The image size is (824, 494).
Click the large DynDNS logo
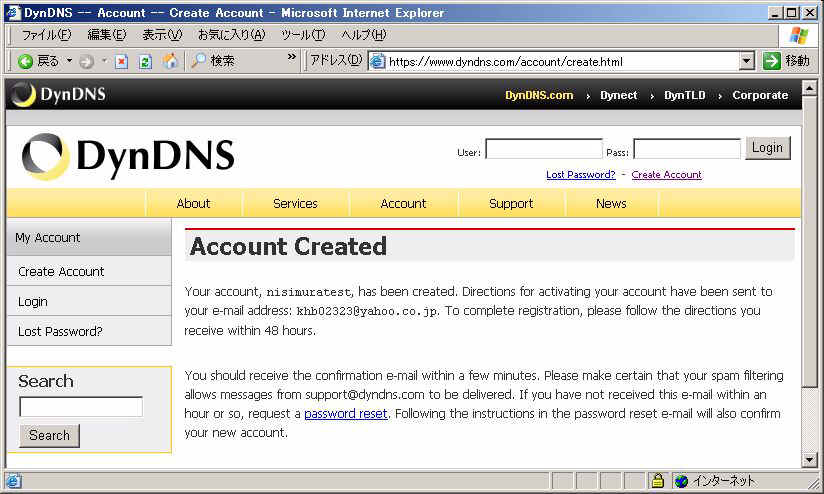(x=128, y=156)
